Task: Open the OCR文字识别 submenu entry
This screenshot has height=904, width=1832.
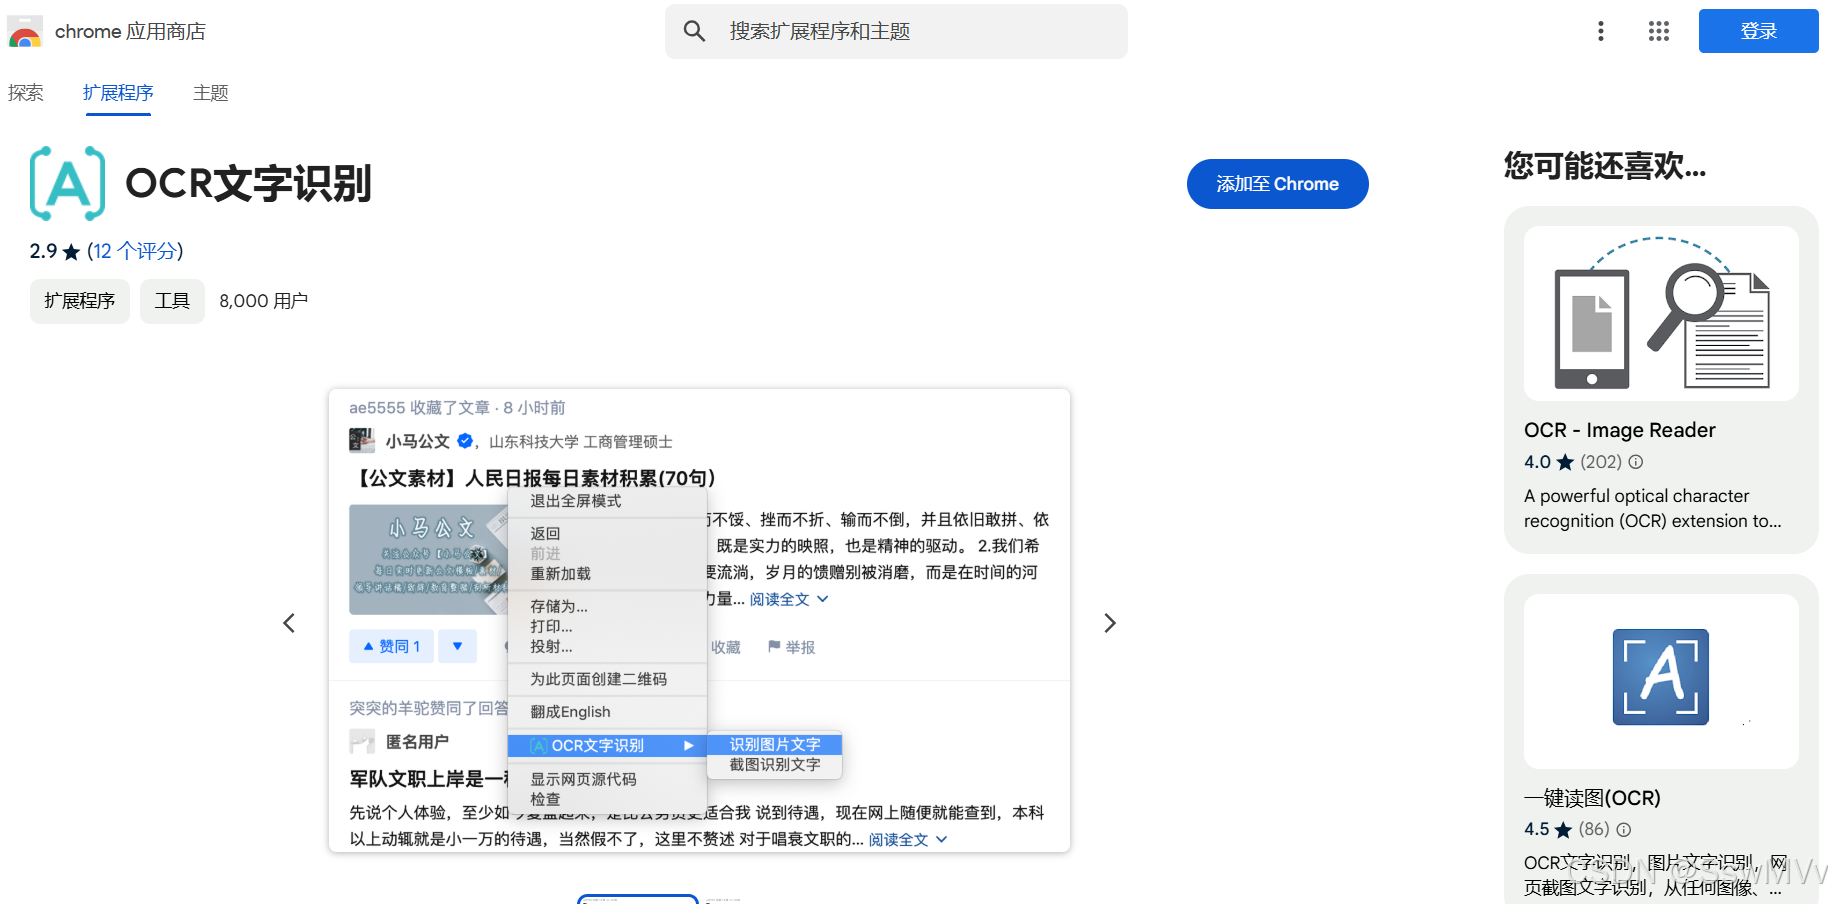Action: click(x=607, y=746)
